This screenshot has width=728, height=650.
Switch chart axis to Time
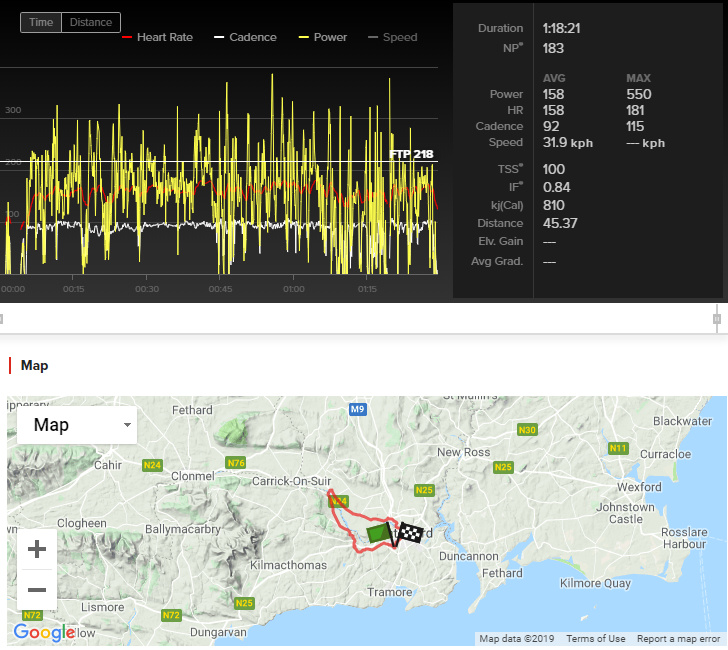tap(41, 22)
